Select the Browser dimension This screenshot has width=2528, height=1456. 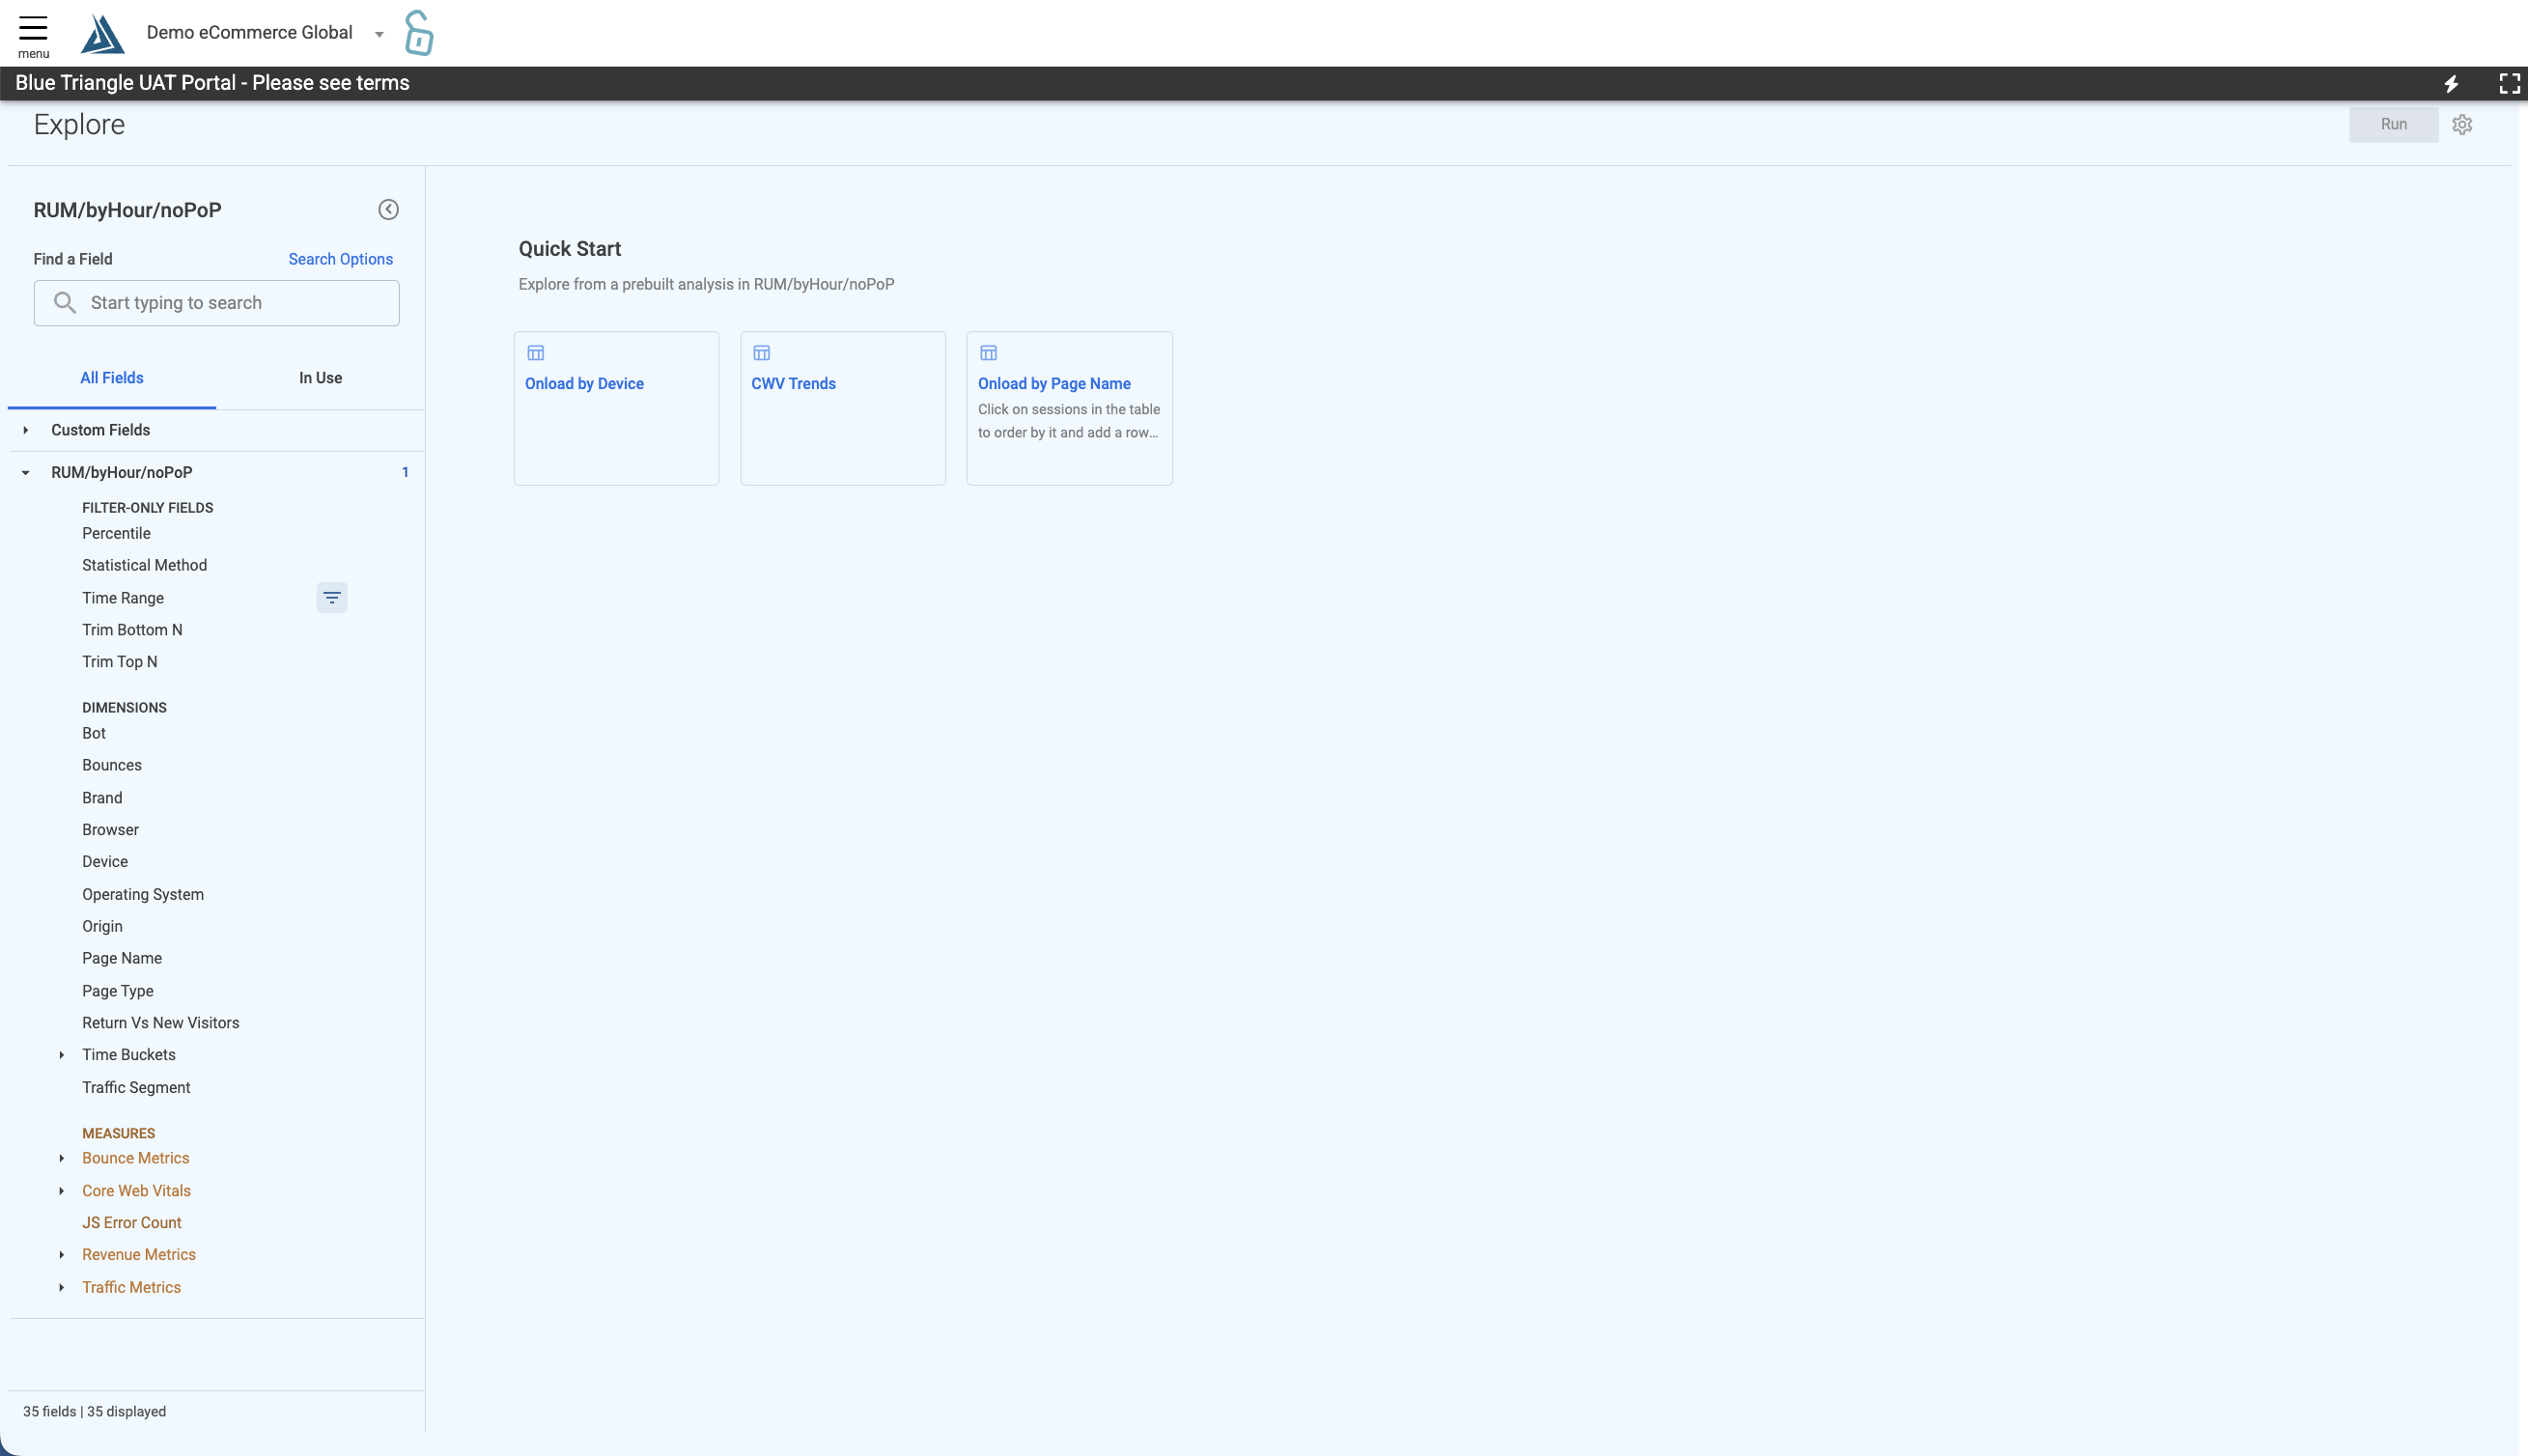click(x=111, y=830)
